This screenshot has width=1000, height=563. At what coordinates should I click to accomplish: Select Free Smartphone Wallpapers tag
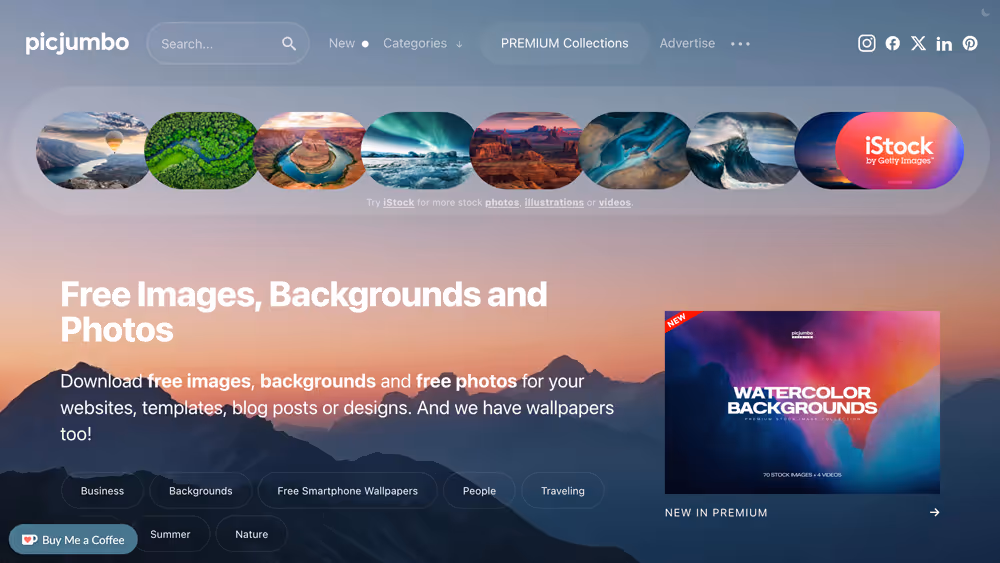point(348,490)
